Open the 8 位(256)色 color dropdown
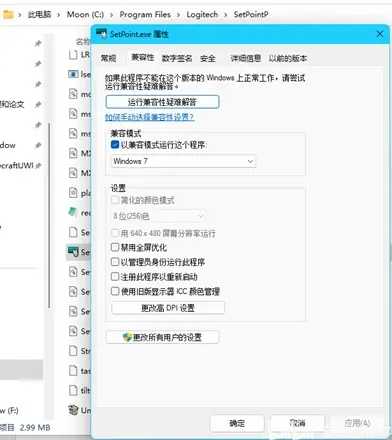The image size is (392, 440). (158, 216)
